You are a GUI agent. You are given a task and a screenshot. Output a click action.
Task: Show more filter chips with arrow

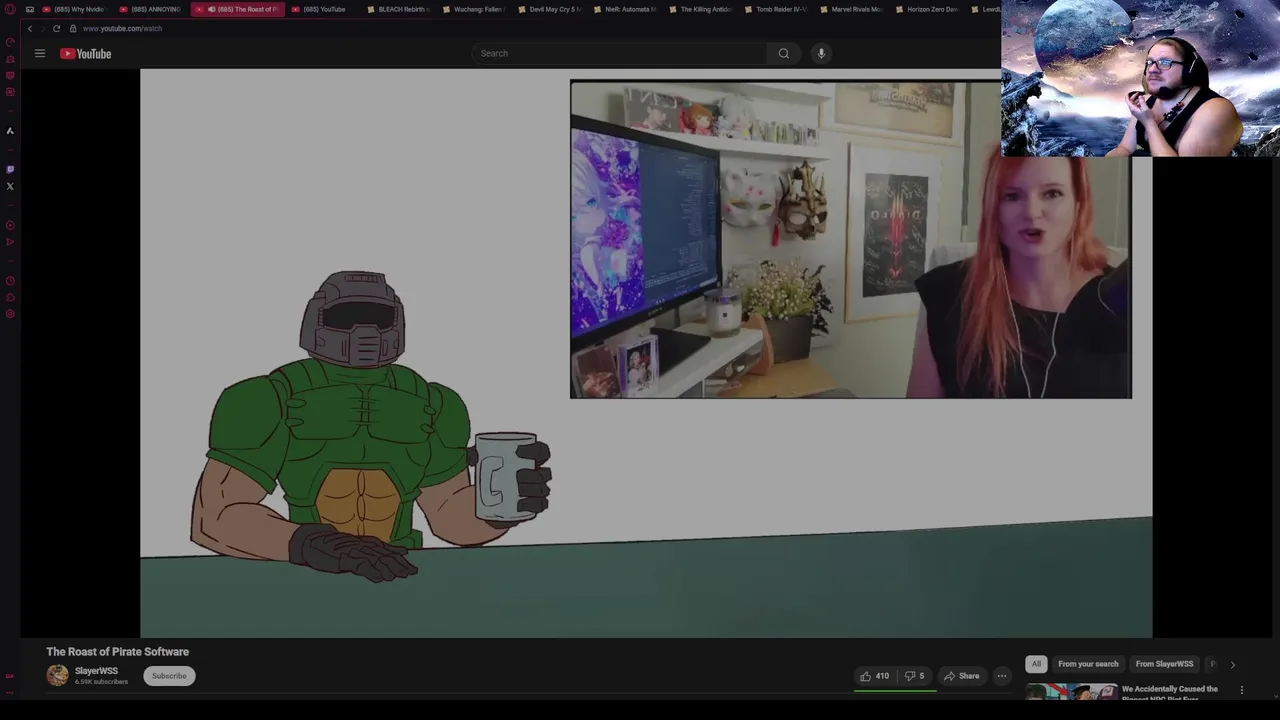(1232, 664)
